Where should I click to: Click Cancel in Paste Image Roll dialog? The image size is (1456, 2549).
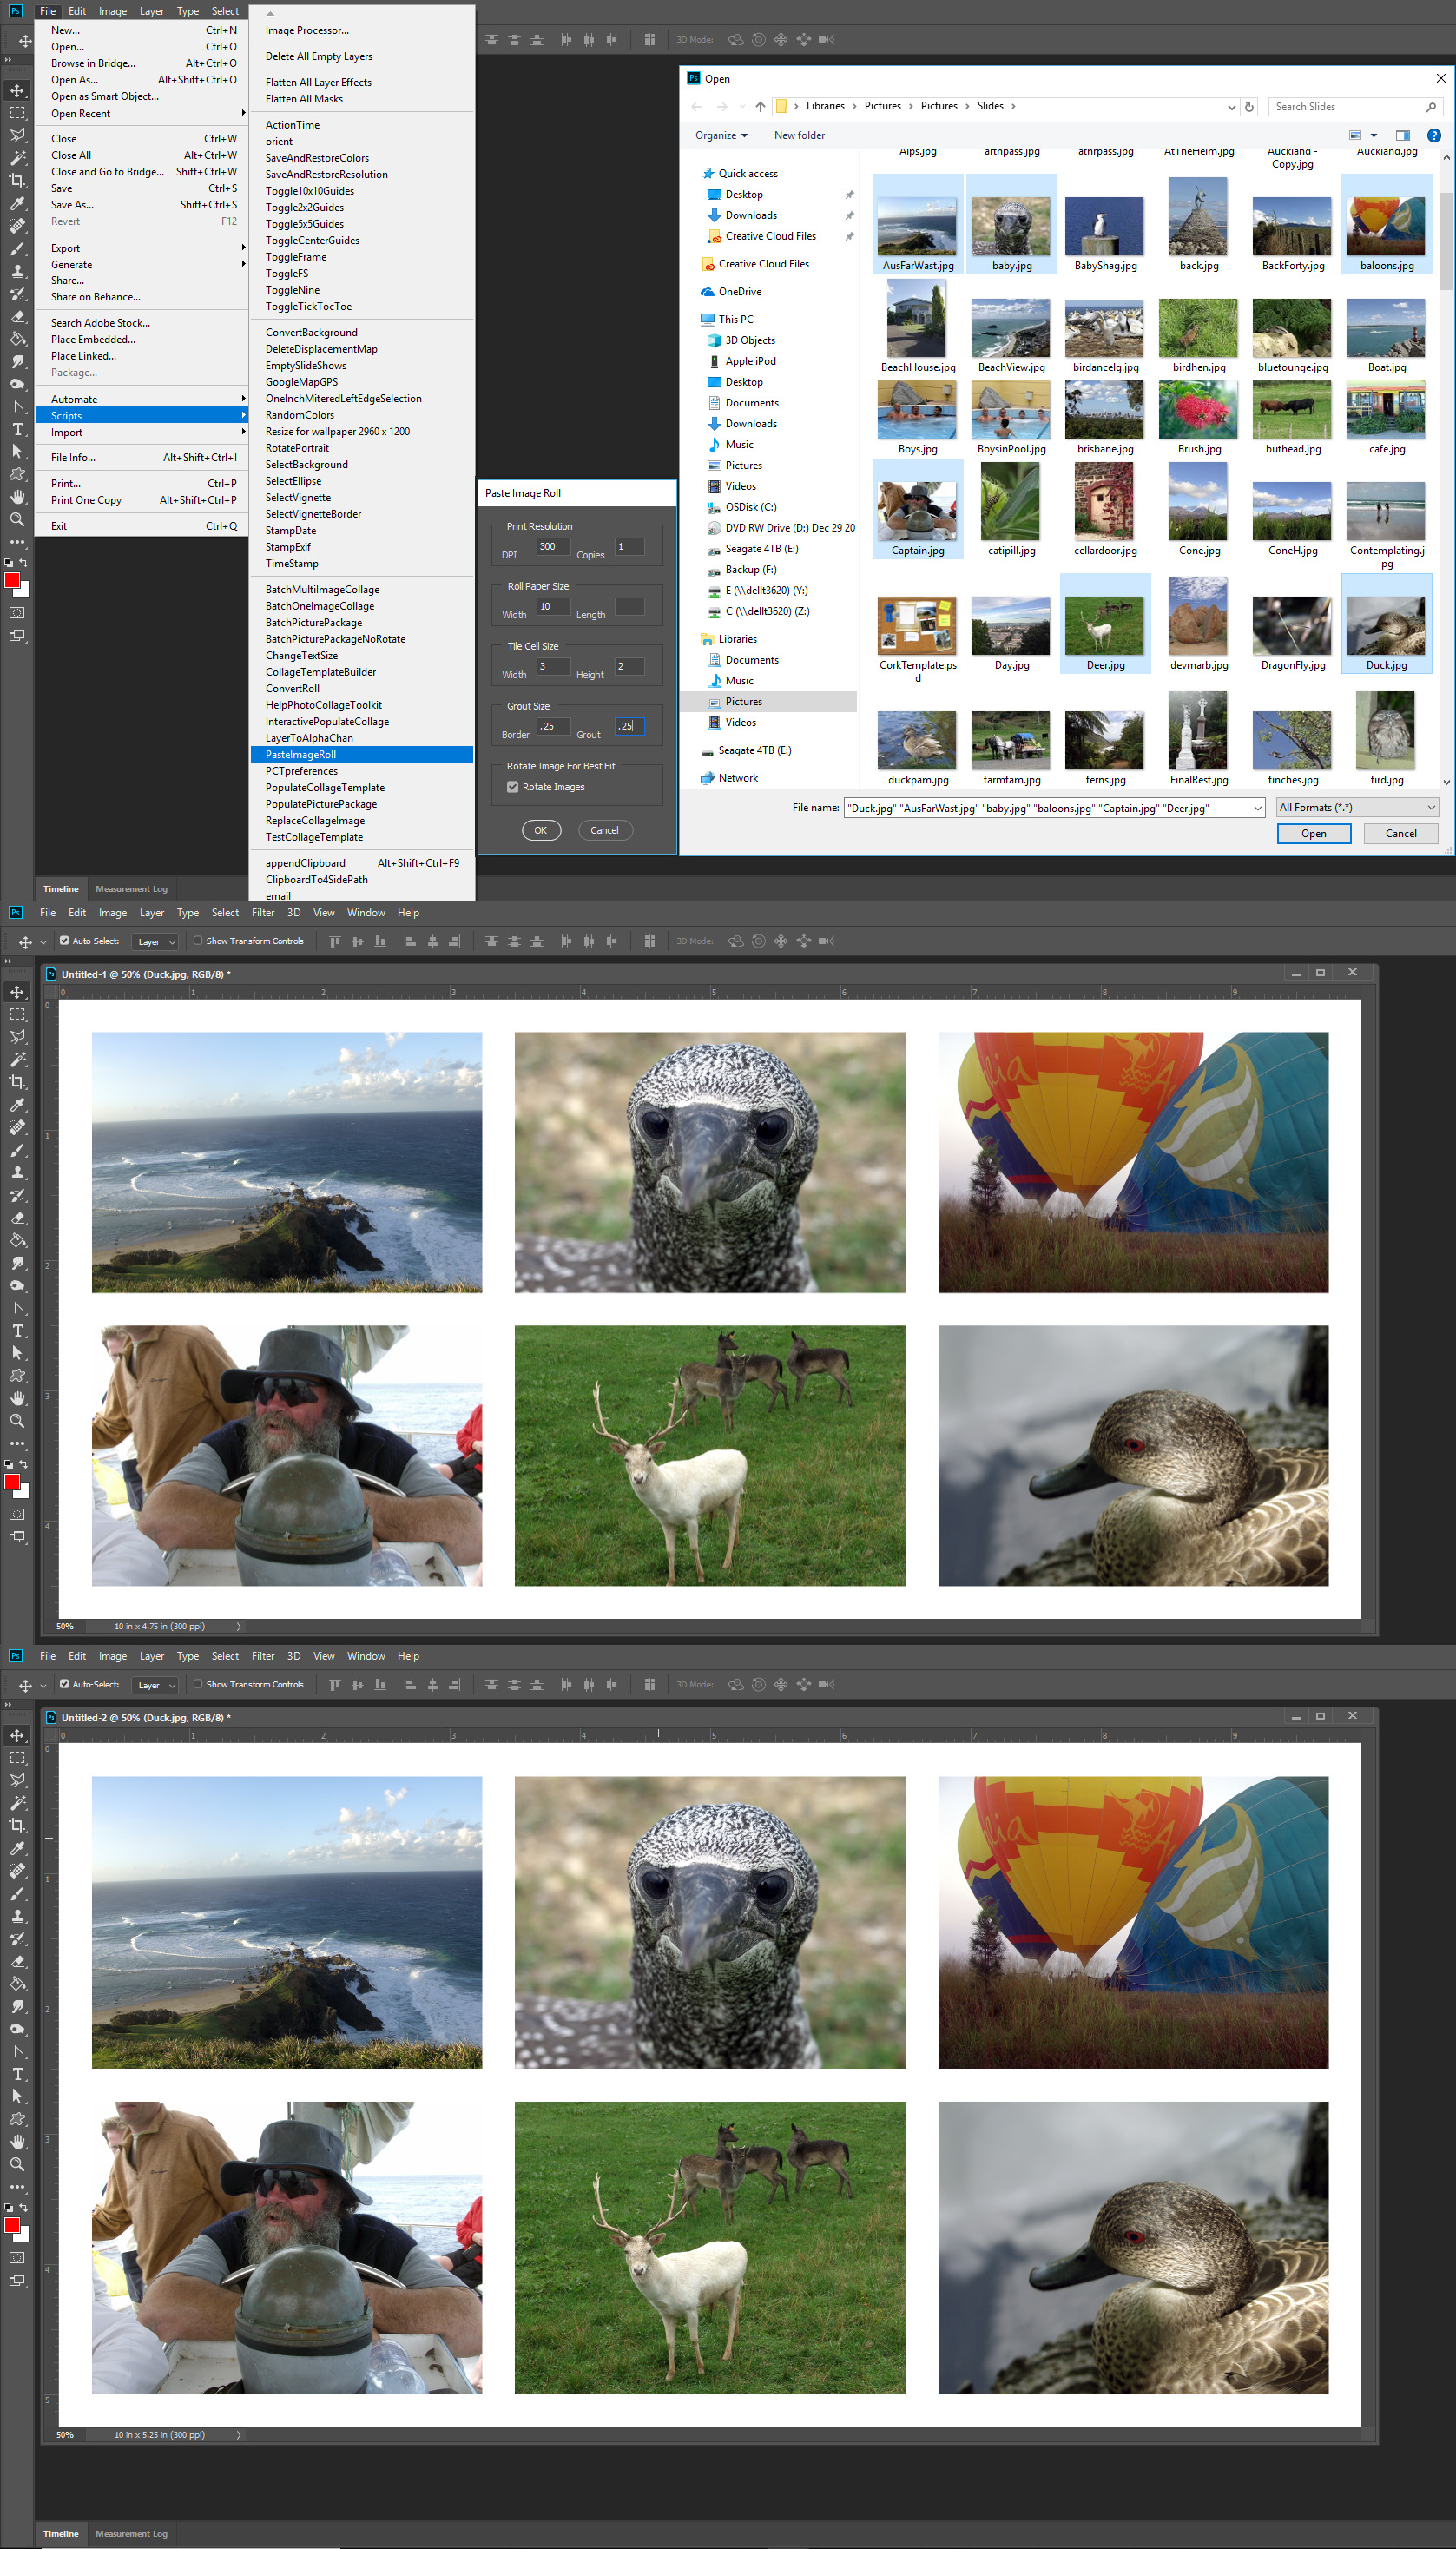pyautogui.click(x=605, y=830)
